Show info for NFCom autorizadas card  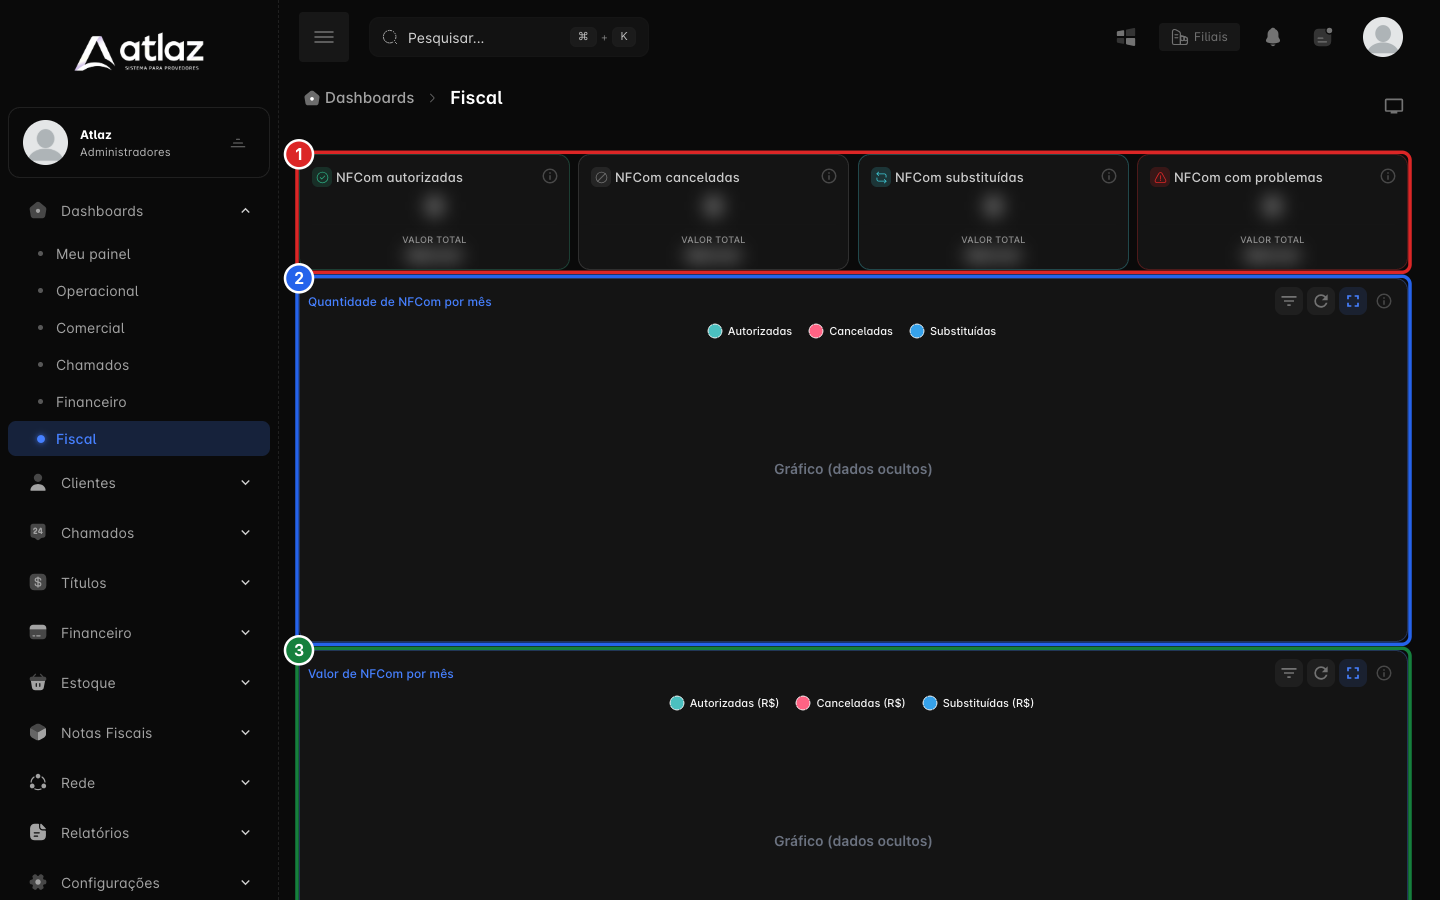(x=550, y=176)
